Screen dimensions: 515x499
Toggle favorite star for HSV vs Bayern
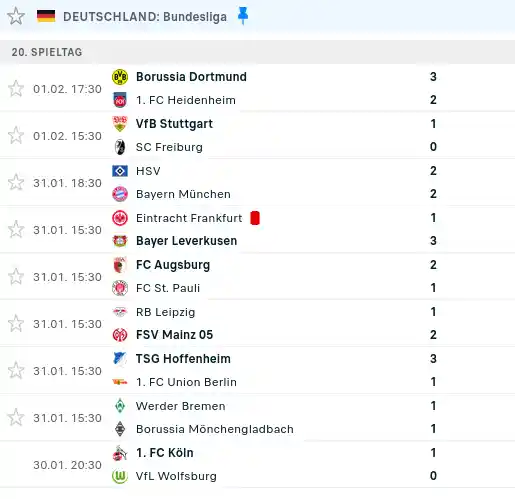(x=16, y=183)
